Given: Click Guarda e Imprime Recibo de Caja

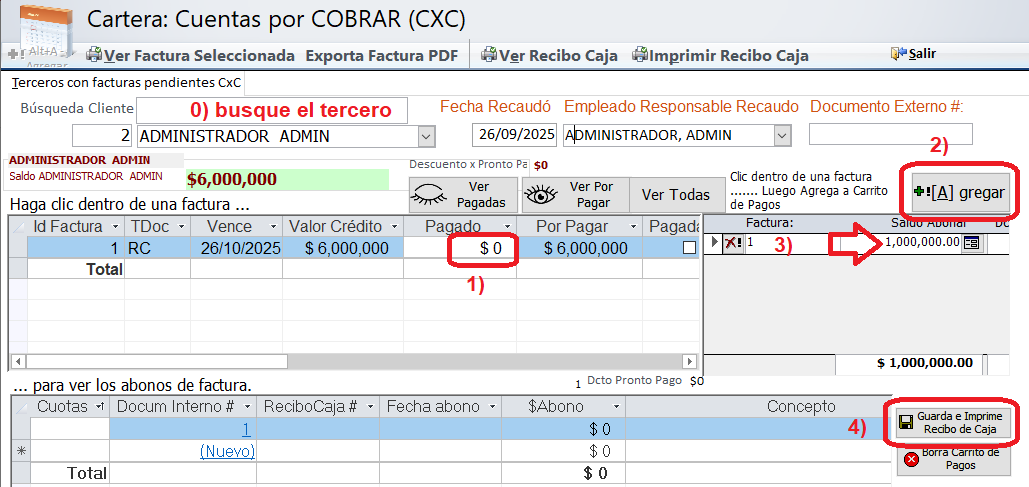Looking at the screenshot, I should [948, 422].
